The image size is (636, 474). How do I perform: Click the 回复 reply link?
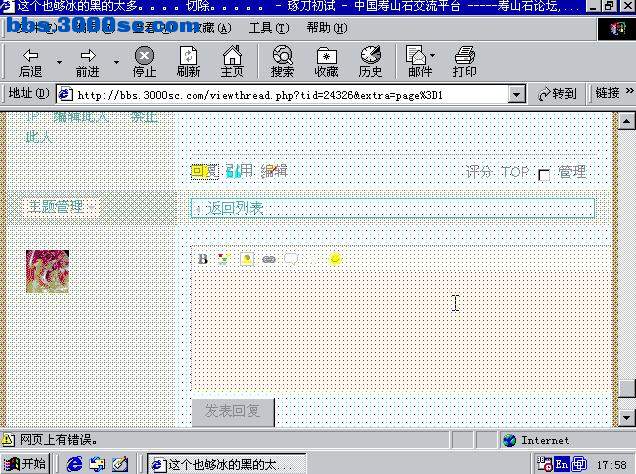(205, 172)
